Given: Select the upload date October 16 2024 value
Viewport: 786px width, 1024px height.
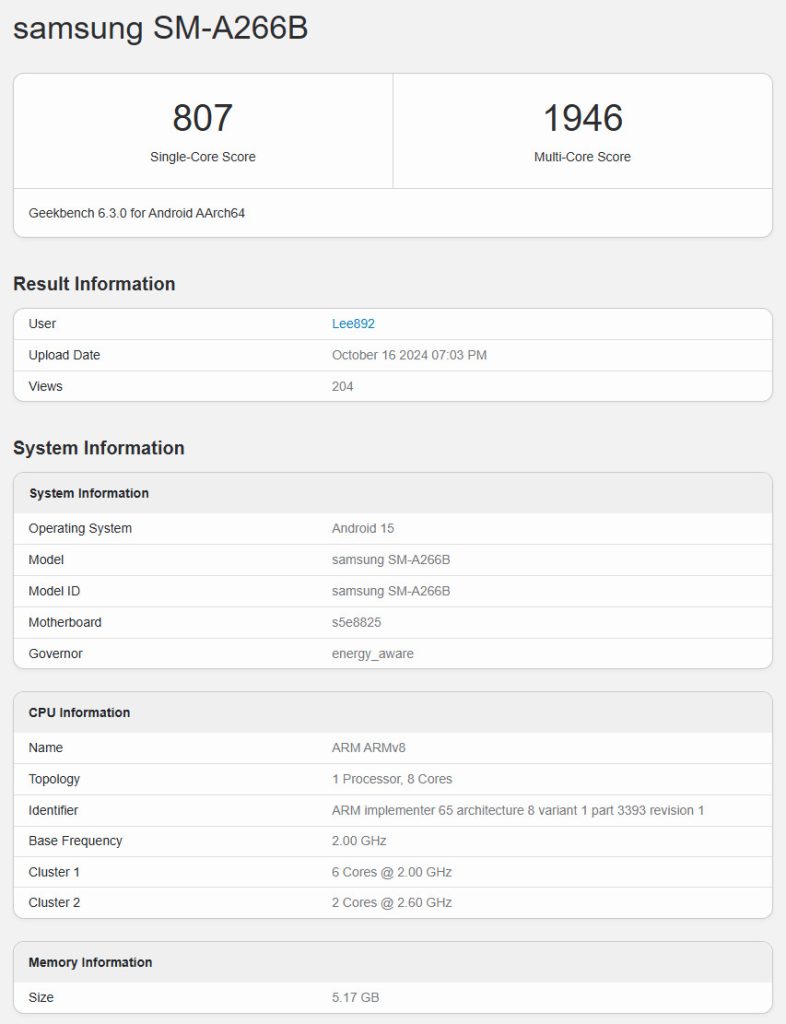Looking at the screenshot, I should (409, 355).
